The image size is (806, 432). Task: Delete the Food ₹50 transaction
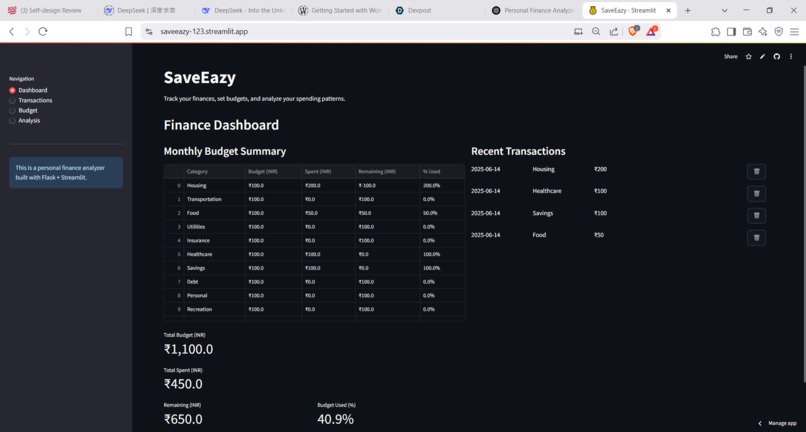pos(756,238)
